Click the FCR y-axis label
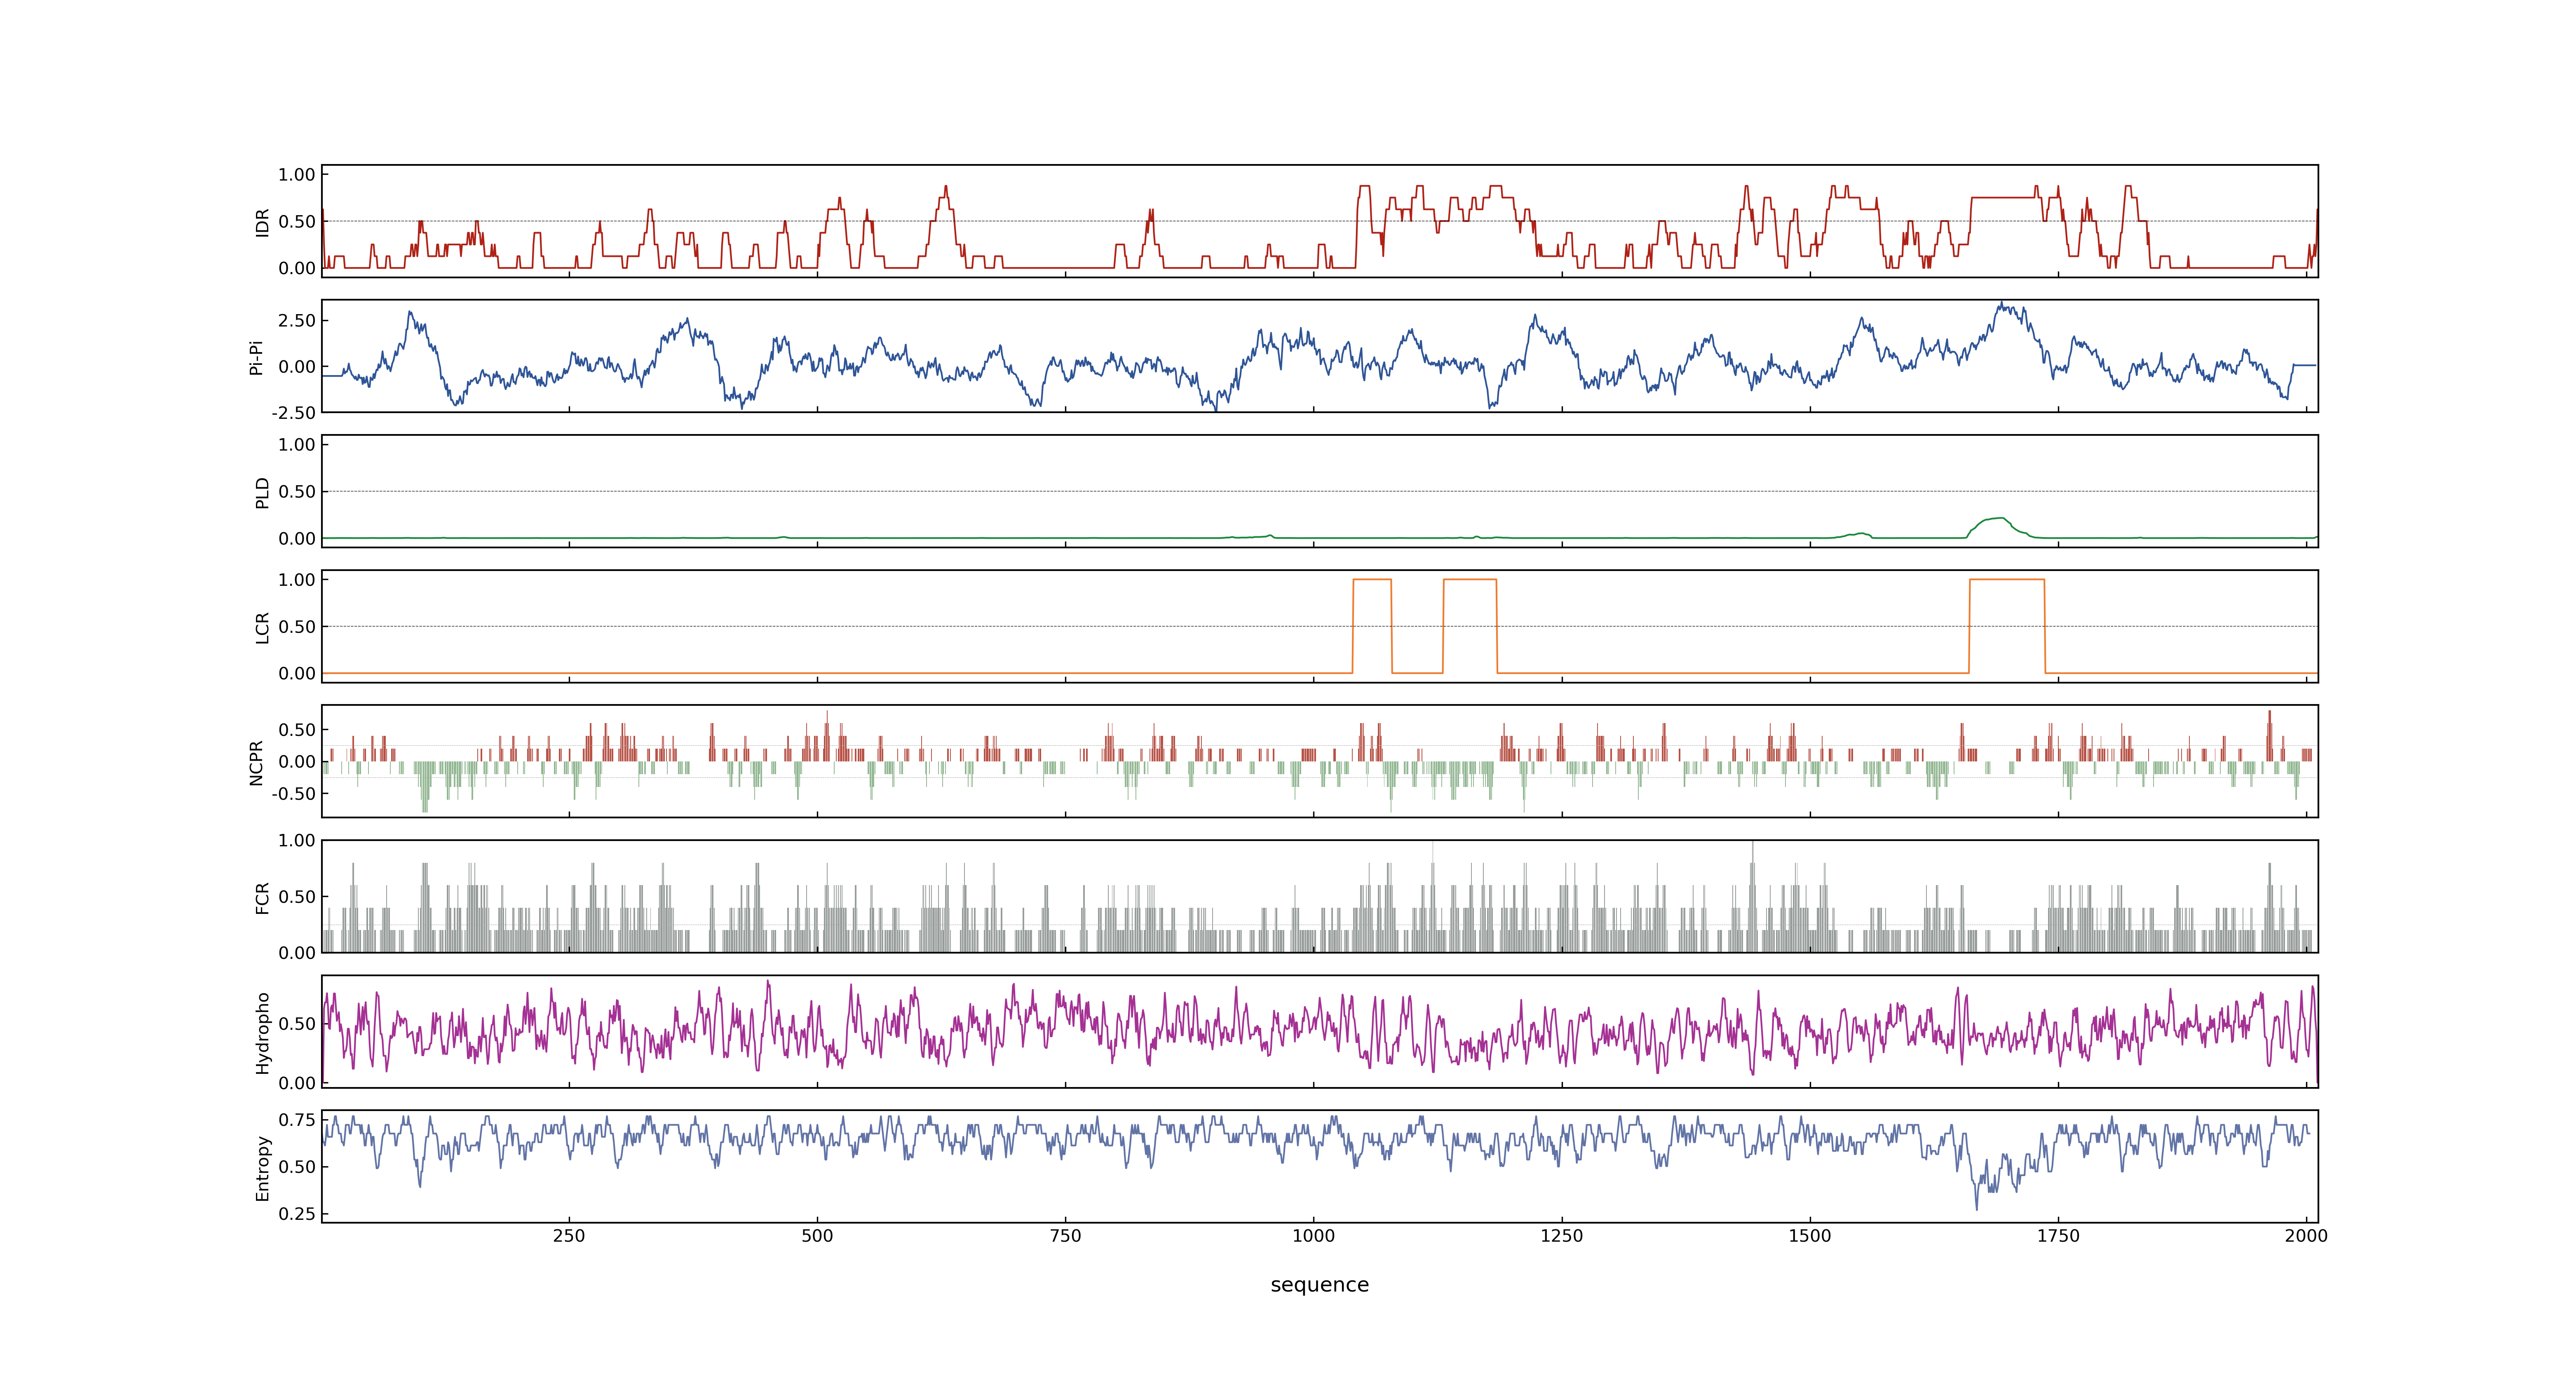Image resolution: width=2576 pixels, height=1374 pixels. click(262, 897)
